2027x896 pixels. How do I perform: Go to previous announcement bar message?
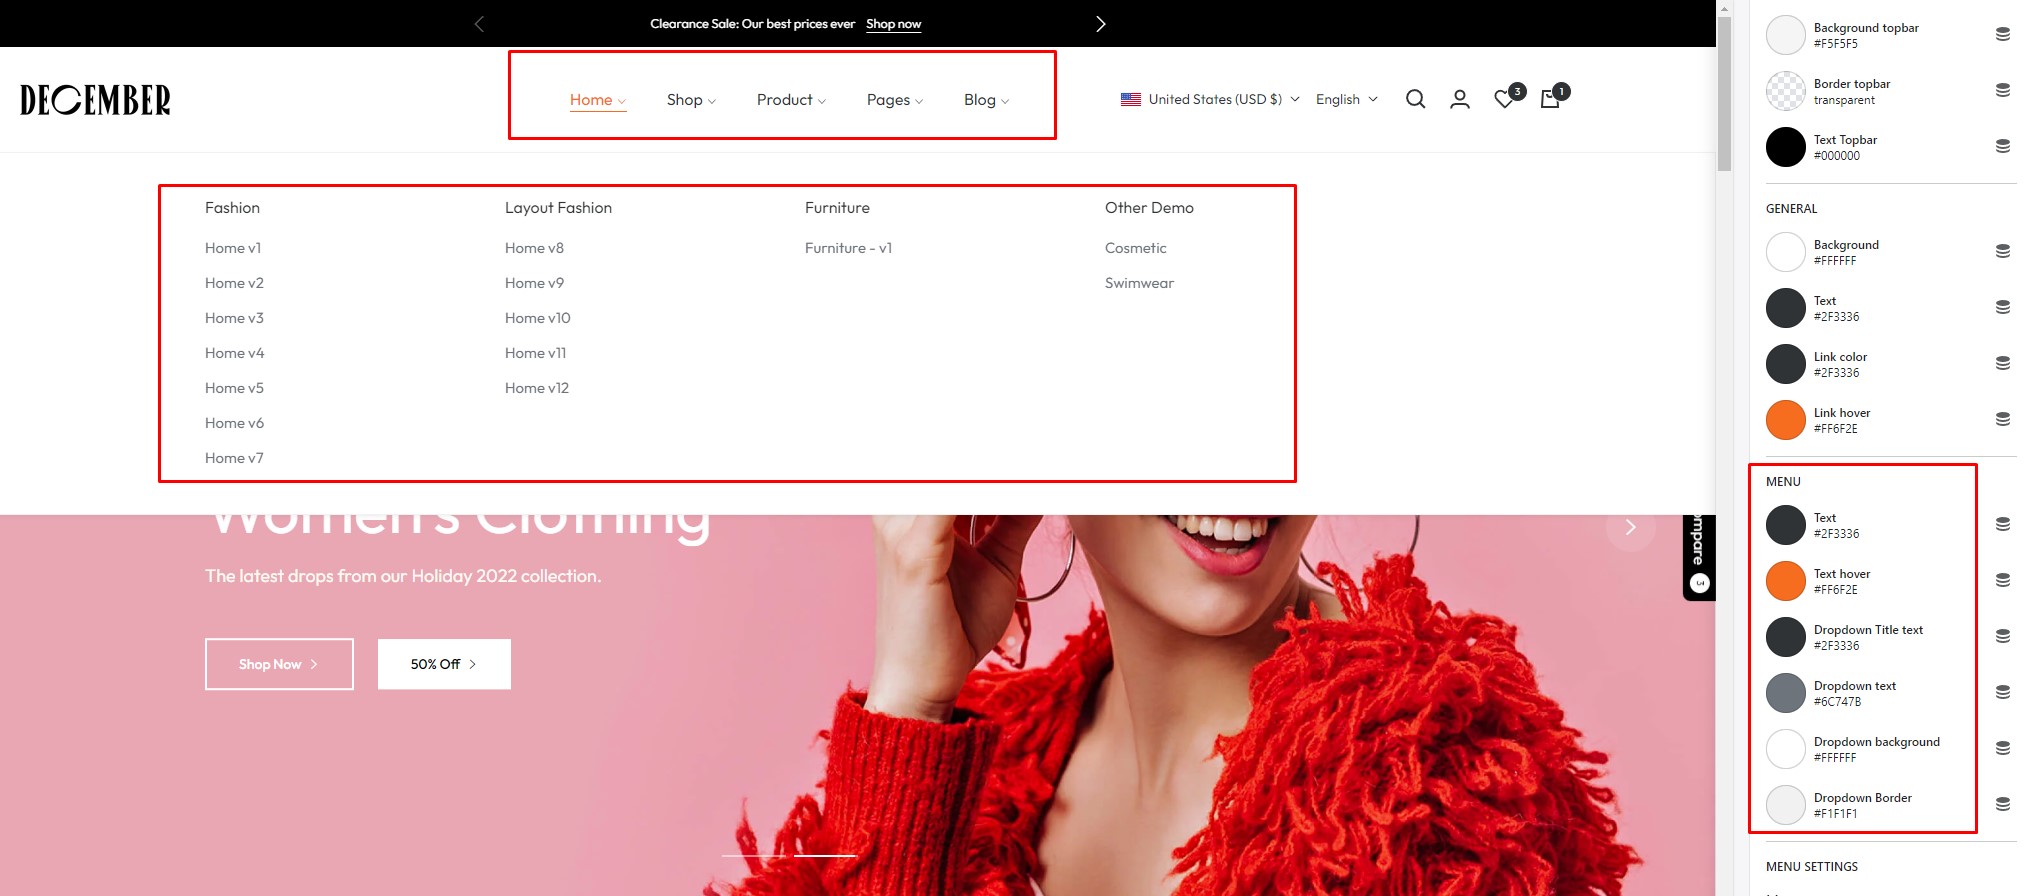(x=479, y=24)
